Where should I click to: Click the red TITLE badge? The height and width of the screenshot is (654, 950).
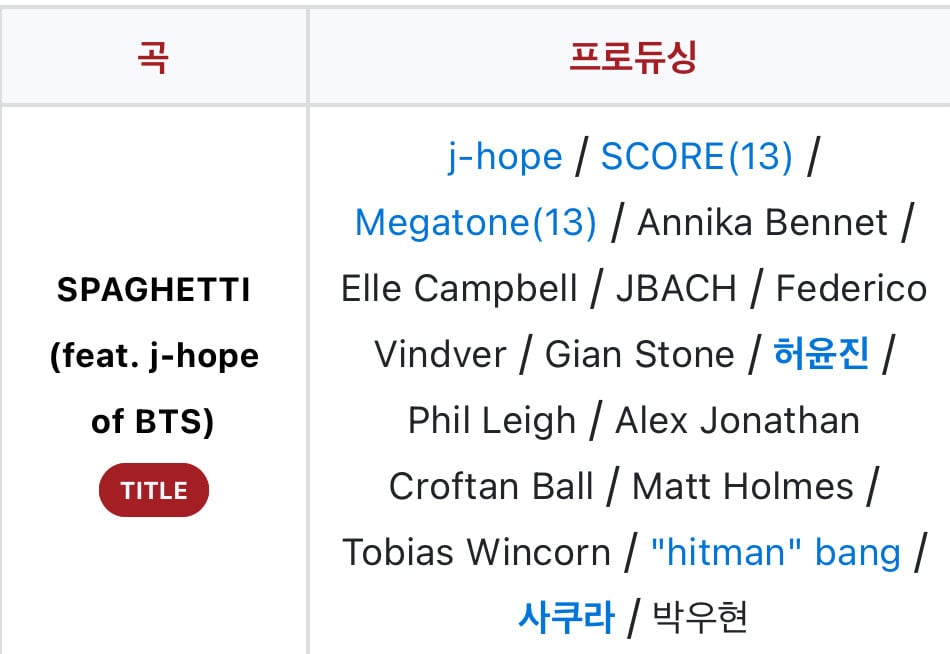click(x=154, y=491)
